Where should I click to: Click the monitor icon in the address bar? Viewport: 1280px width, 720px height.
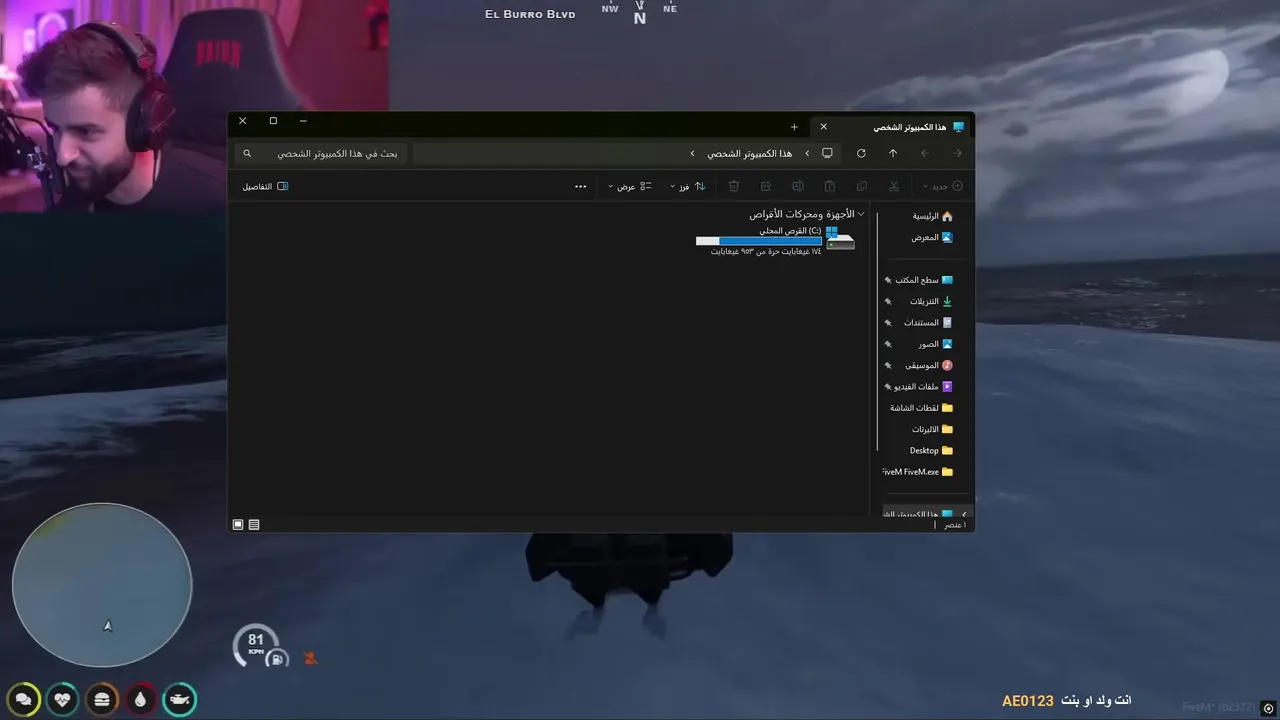[827, 153]
